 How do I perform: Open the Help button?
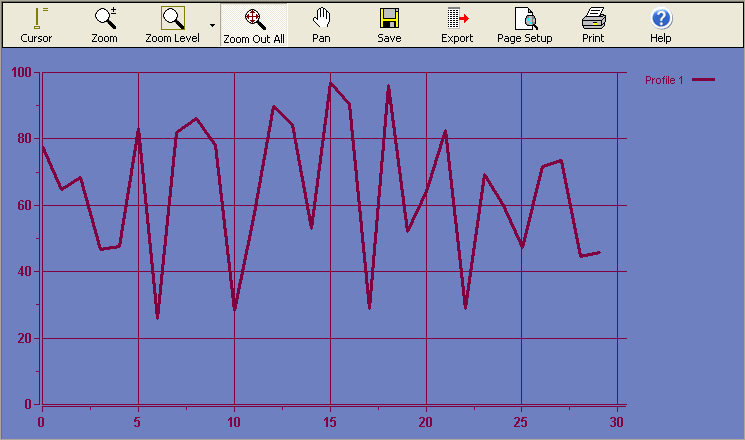pyautogui.click(x=660, y=24)
